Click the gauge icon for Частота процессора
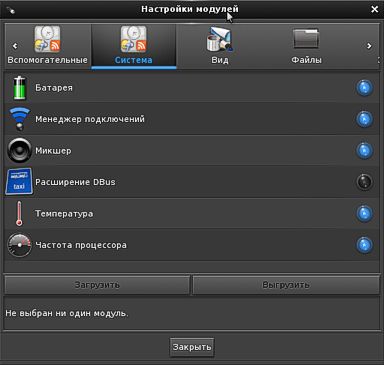 tap(19, 245)
